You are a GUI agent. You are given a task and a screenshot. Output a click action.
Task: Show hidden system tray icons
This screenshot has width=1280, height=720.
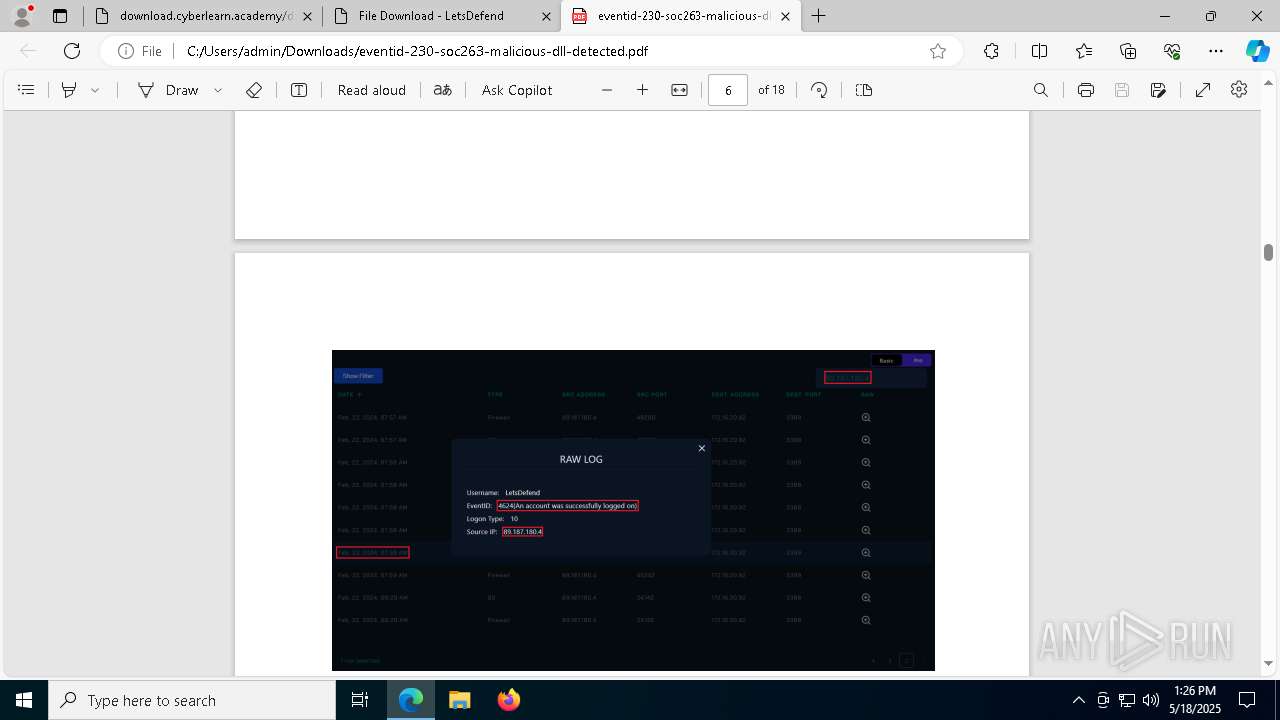[x=1078, y=700]
